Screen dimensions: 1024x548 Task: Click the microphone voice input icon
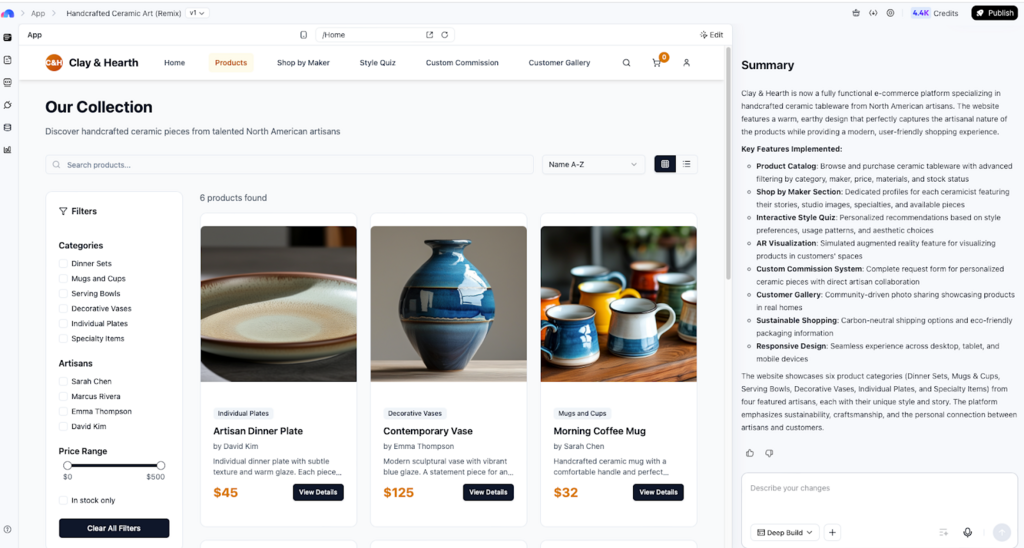tap(967, 532)
